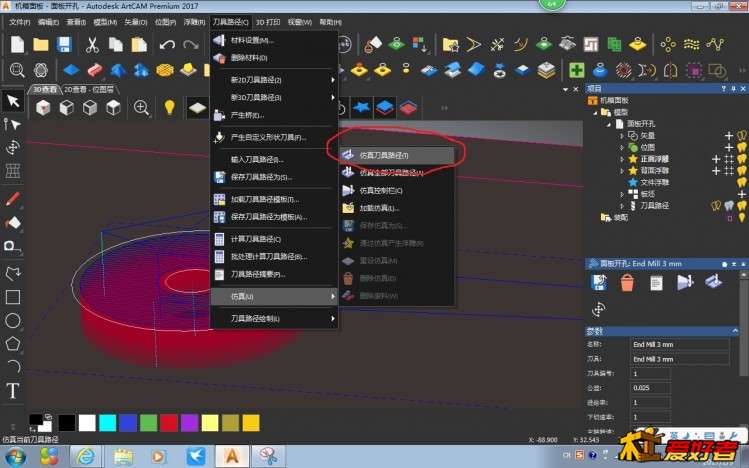The height and width of the screenshot is (468, 749).
Task: Expand the 刀具路径 tree node
Action: click(621, 206)
